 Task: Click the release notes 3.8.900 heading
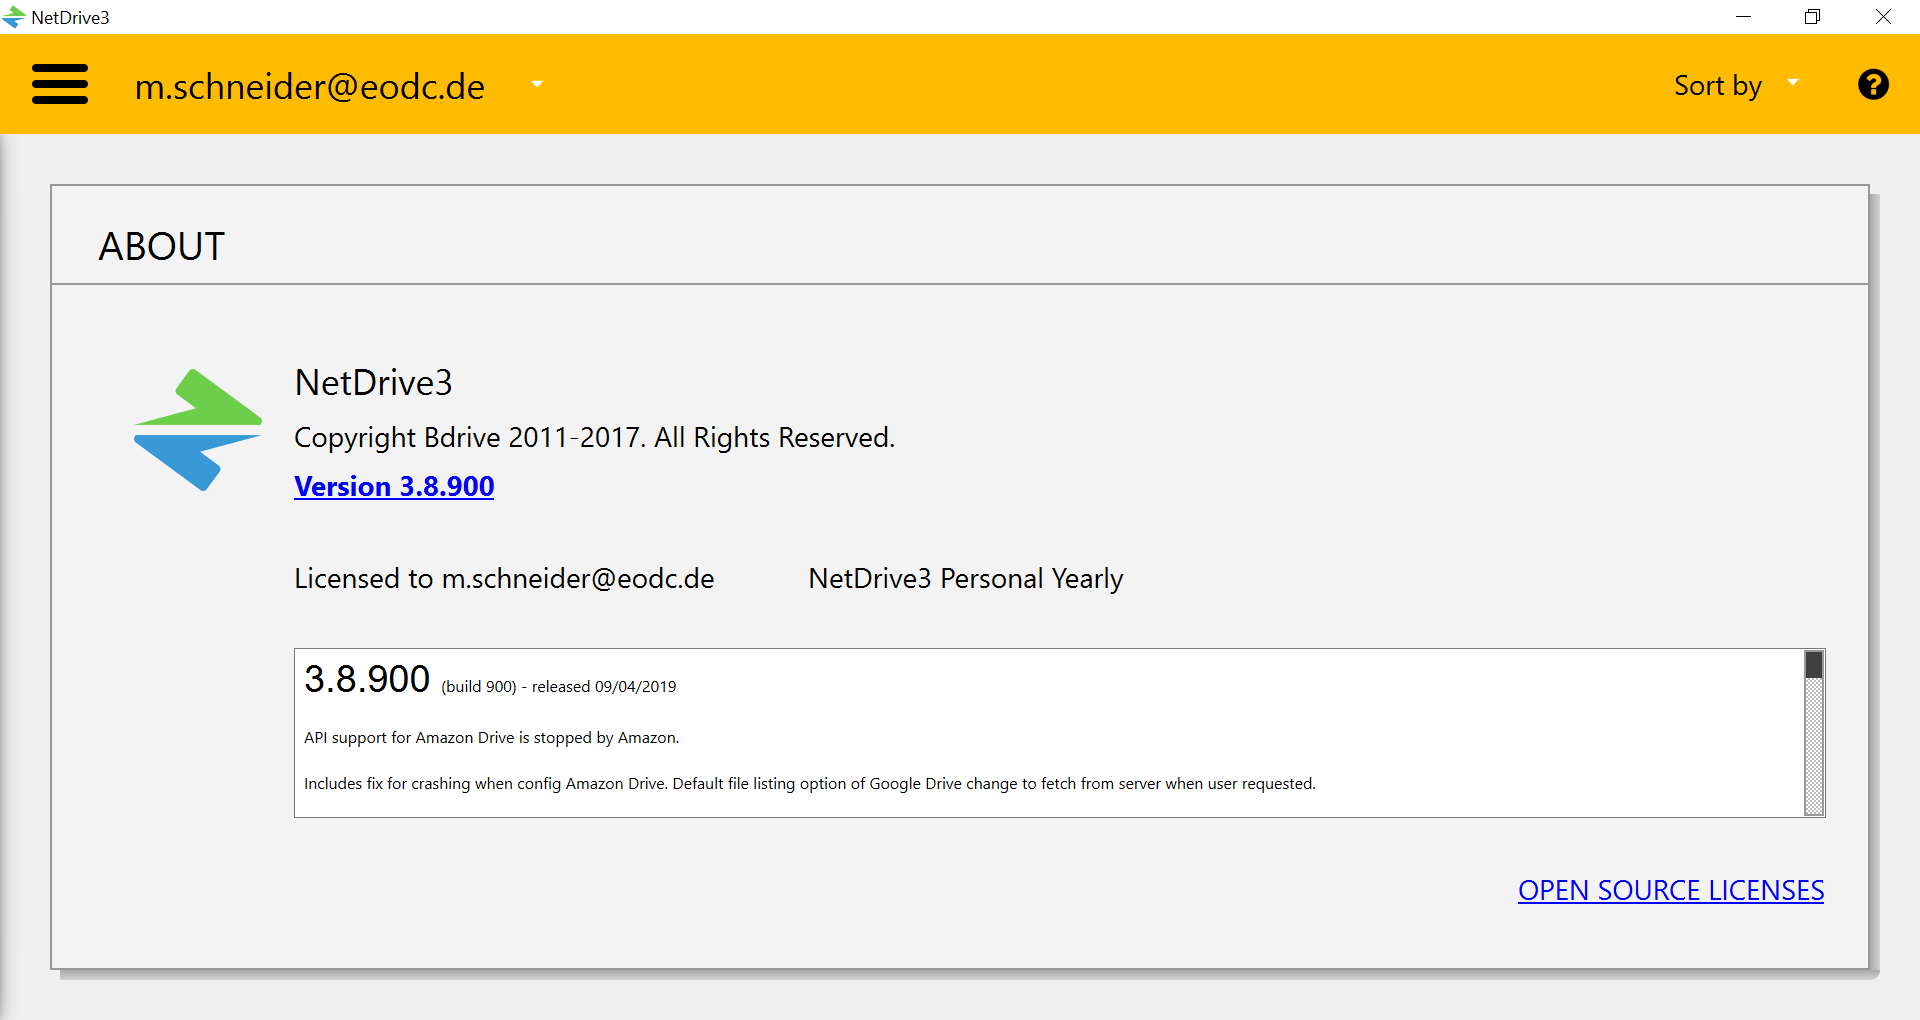[367, 679]
